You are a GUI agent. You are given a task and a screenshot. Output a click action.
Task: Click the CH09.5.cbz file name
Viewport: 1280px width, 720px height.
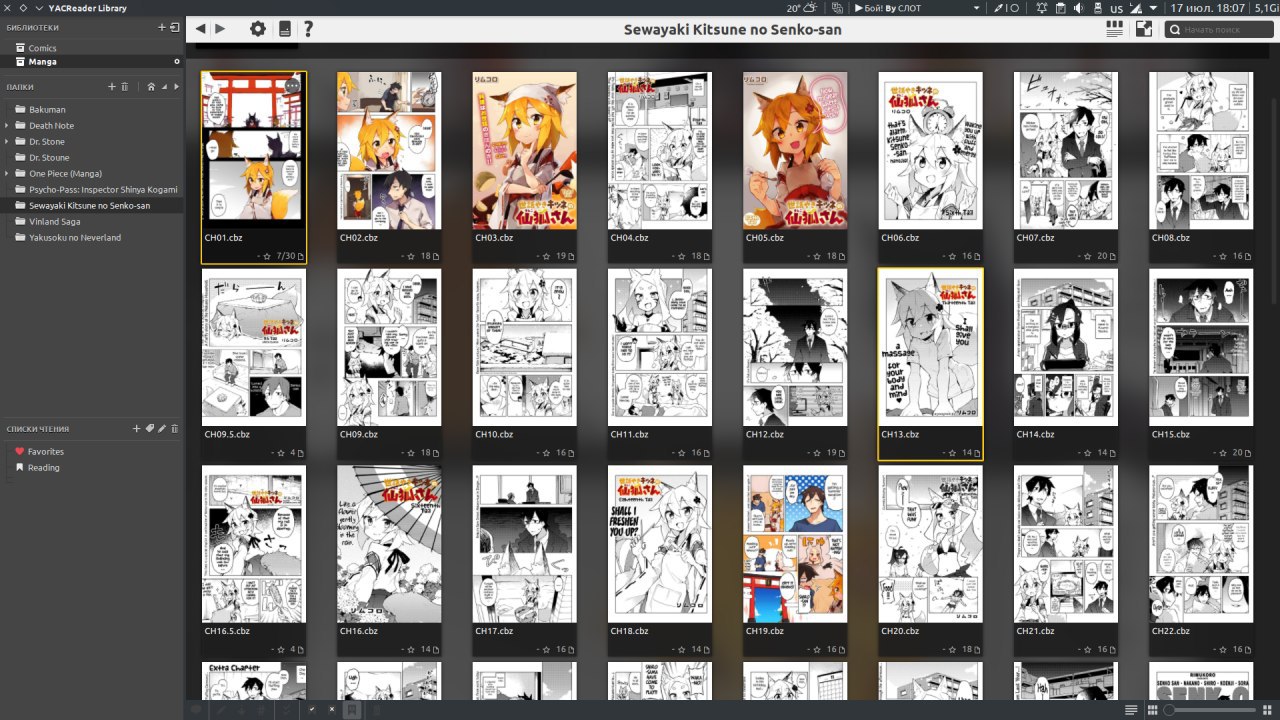point(227,435)
